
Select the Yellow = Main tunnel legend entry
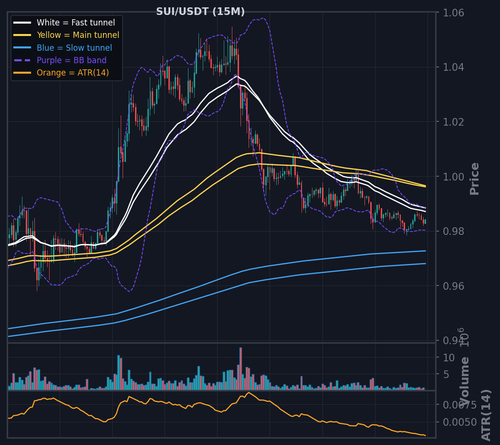tap(66, 35)
